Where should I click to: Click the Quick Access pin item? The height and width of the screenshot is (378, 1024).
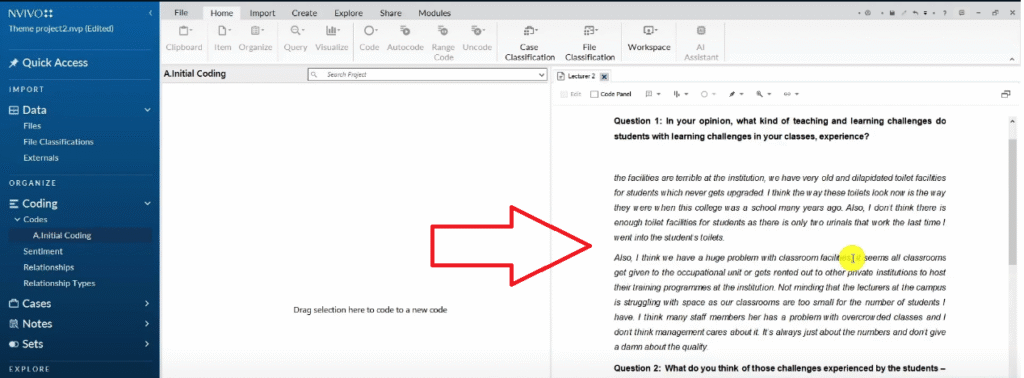click(x=48, y=63)
